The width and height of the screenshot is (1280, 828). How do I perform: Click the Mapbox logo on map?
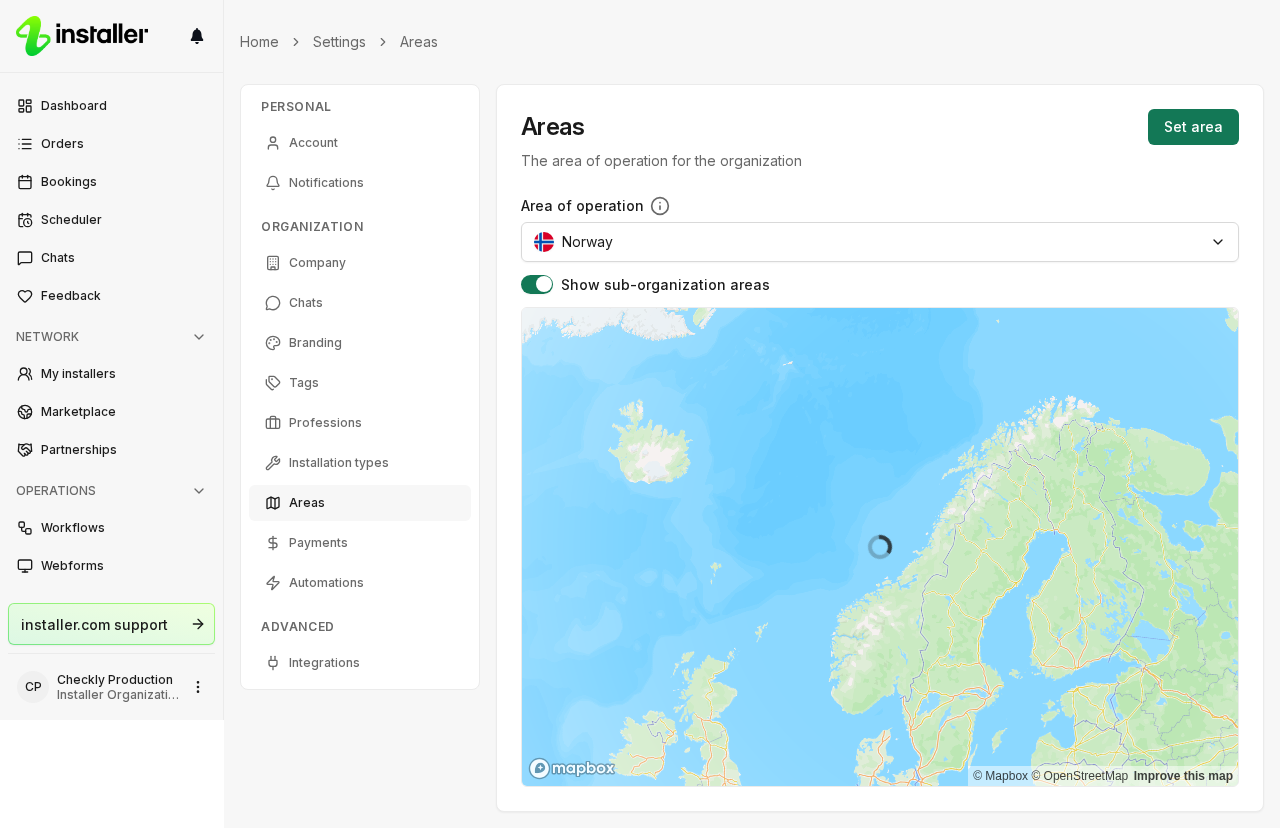pos(572,768)
